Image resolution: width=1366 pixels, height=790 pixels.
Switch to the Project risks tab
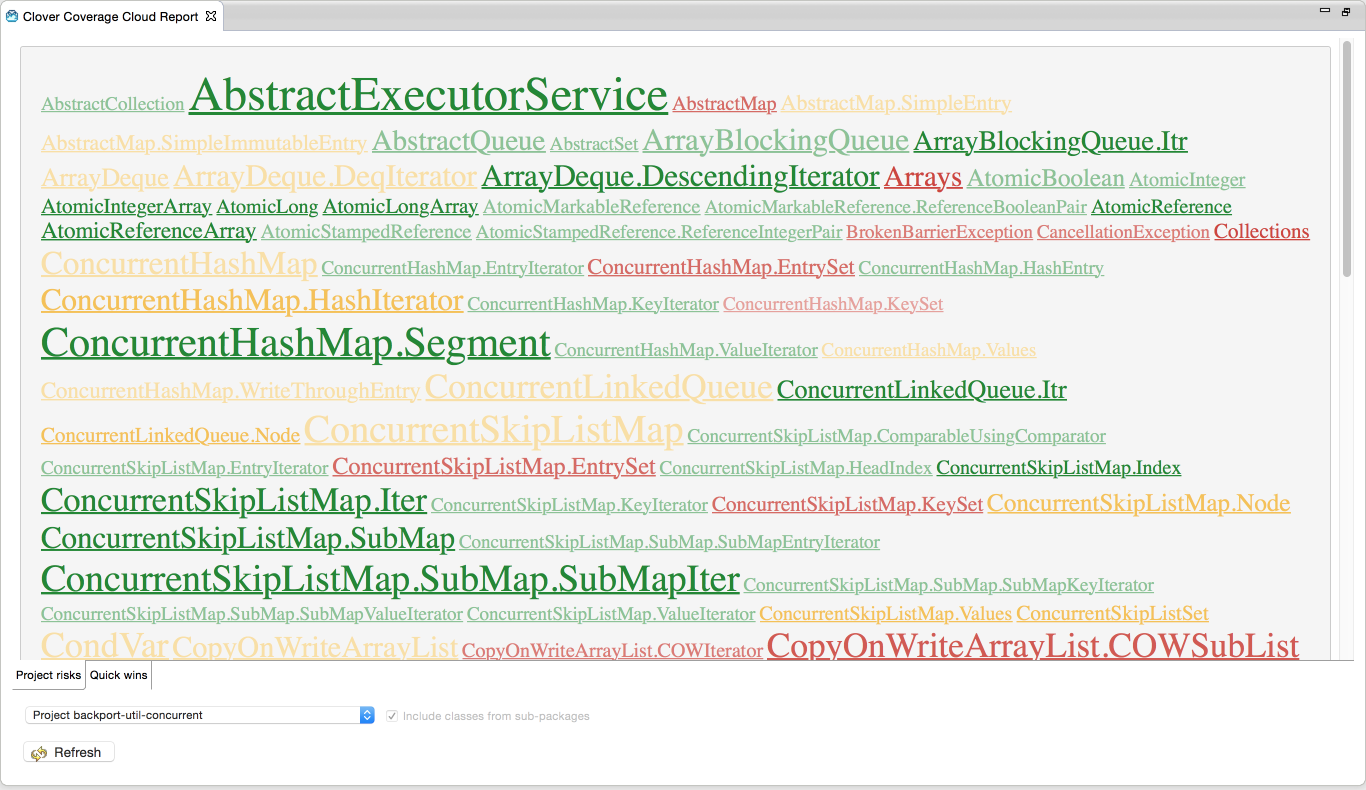(48, 675)
